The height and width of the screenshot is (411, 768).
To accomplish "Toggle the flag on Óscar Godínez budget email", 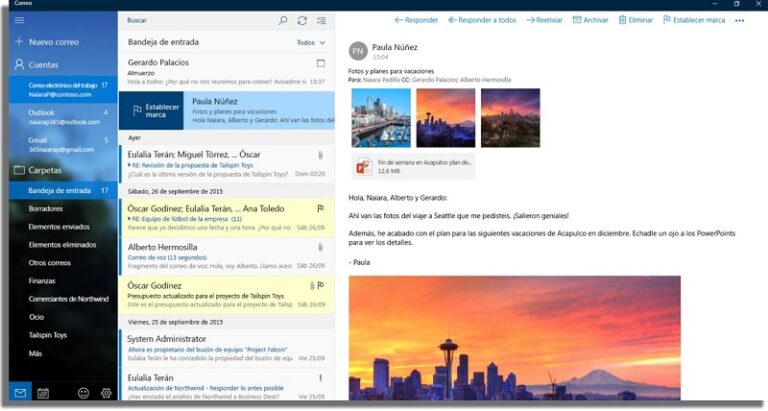I will 321,286.
